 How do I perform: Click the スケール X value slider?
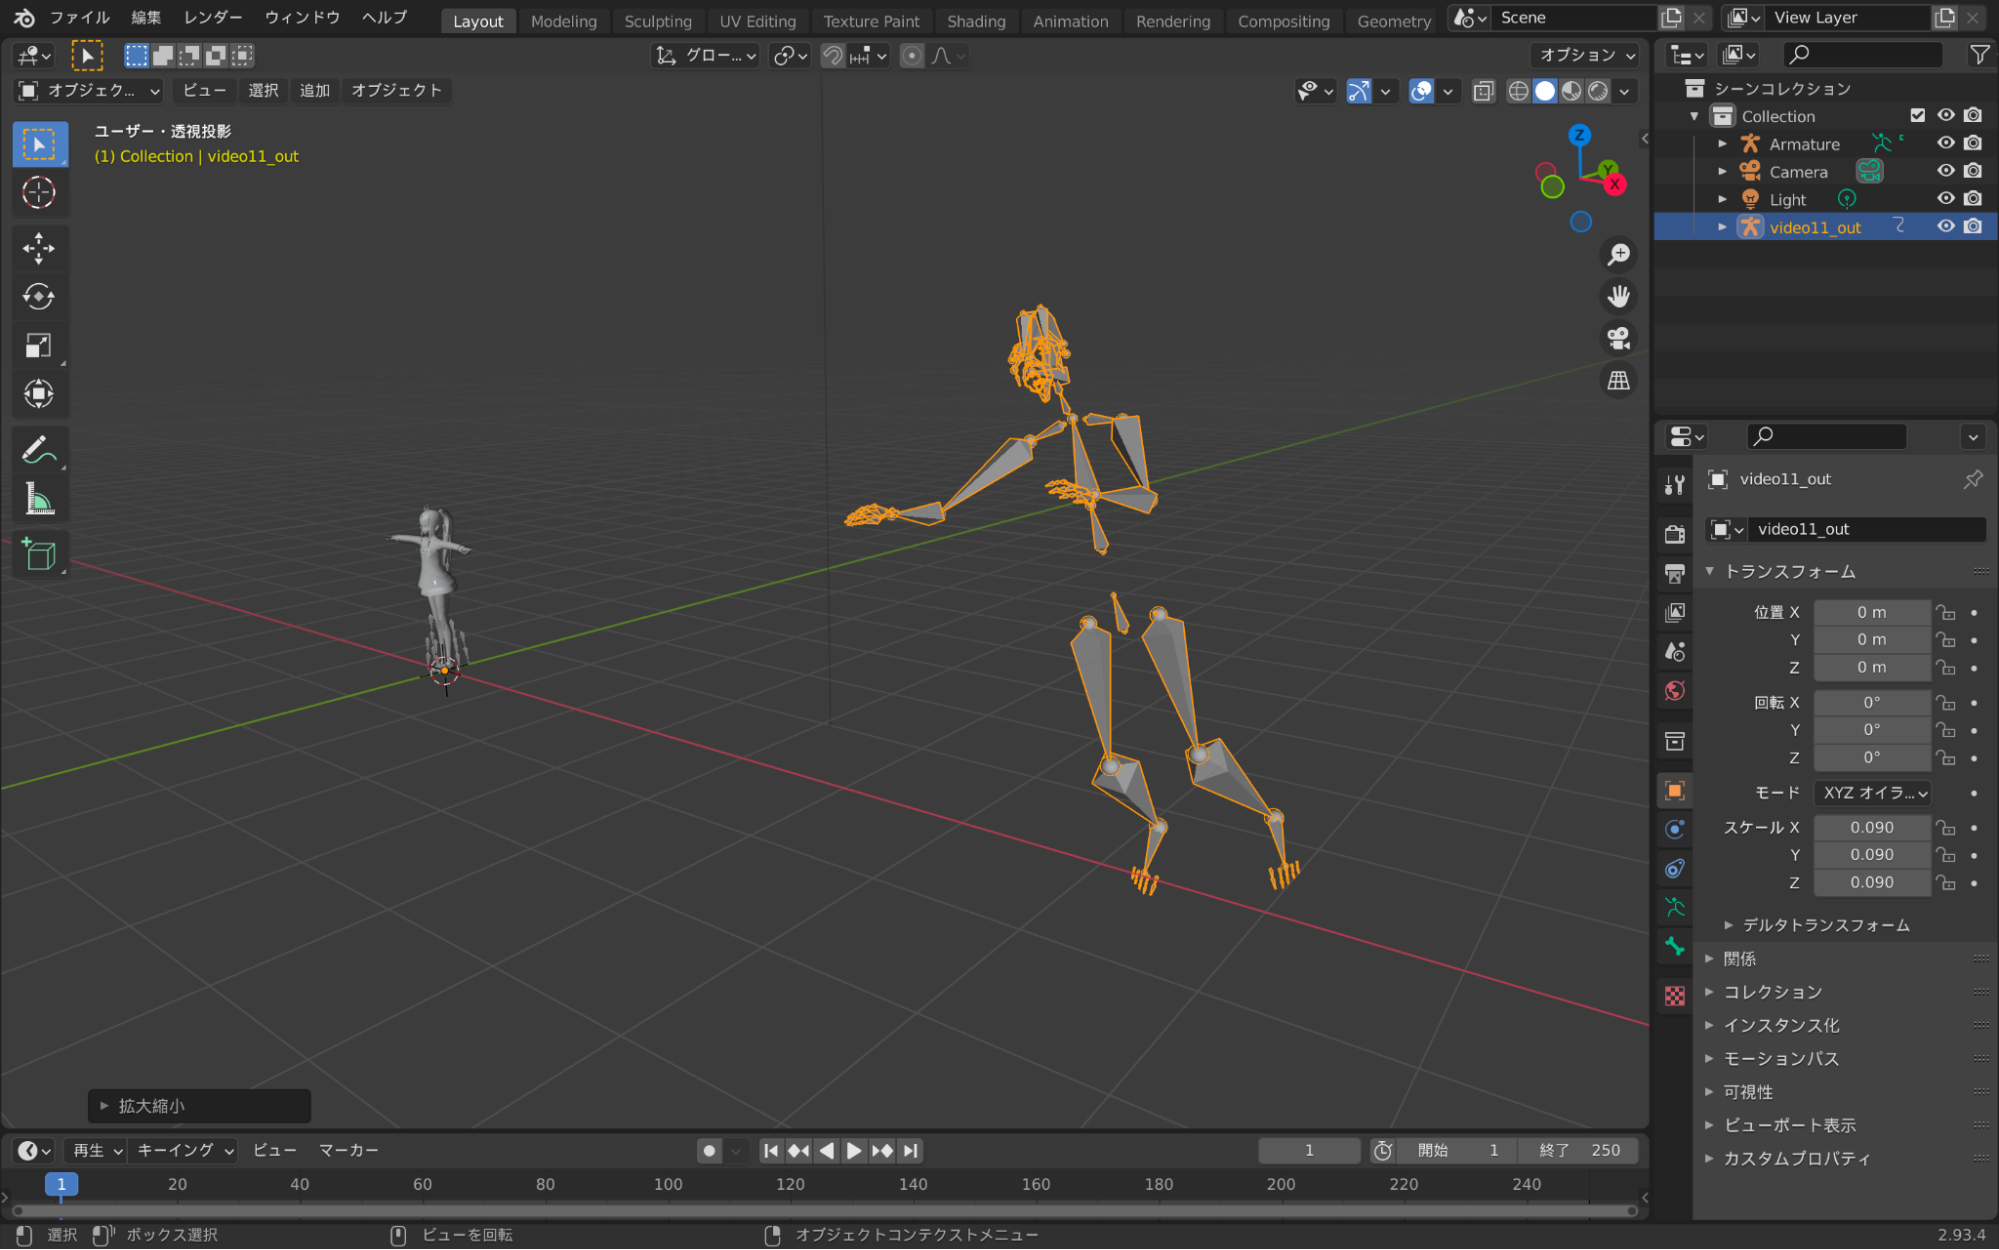pos(1871,828)
